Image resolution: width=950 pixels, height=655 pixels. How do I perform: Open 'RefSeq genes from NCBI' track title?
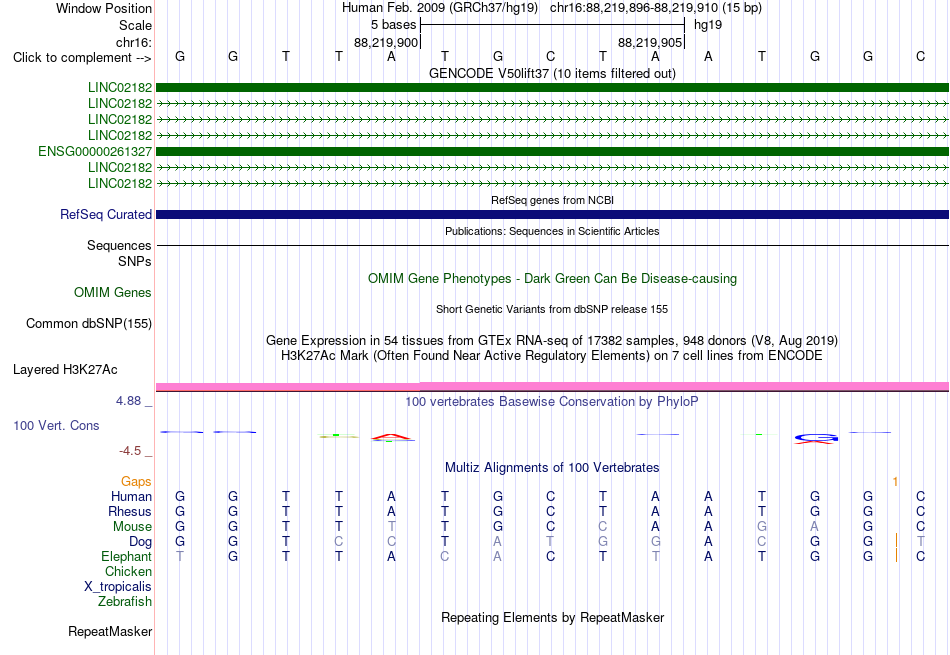[552, 200]
